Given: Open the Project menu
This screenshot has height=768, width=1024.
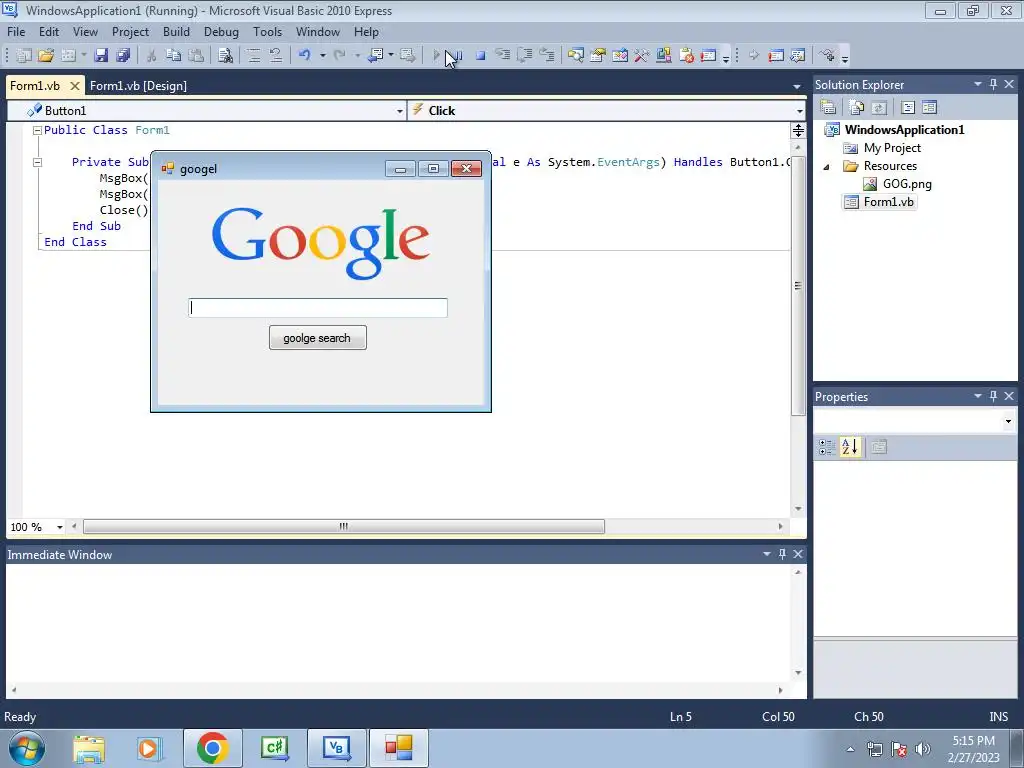Looking at the screenshot, I should pos(130,31).
